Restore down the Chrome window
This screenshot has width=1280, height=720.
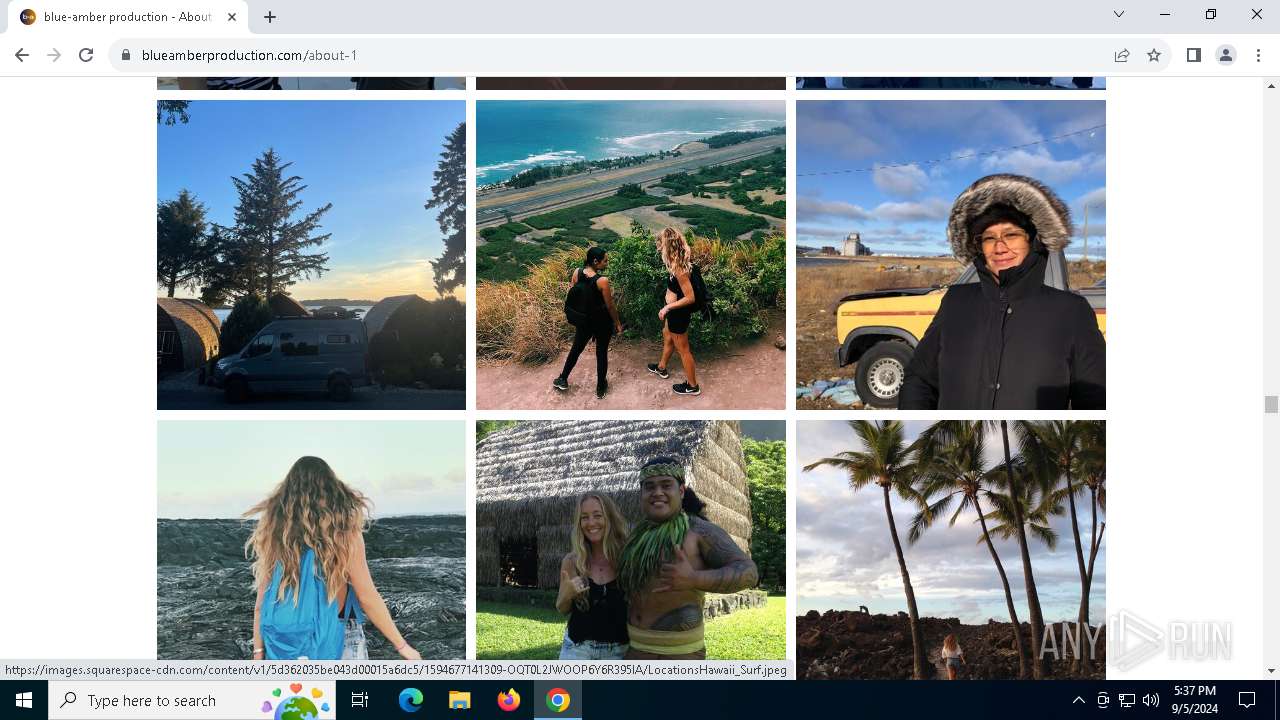coord(1211,14)
